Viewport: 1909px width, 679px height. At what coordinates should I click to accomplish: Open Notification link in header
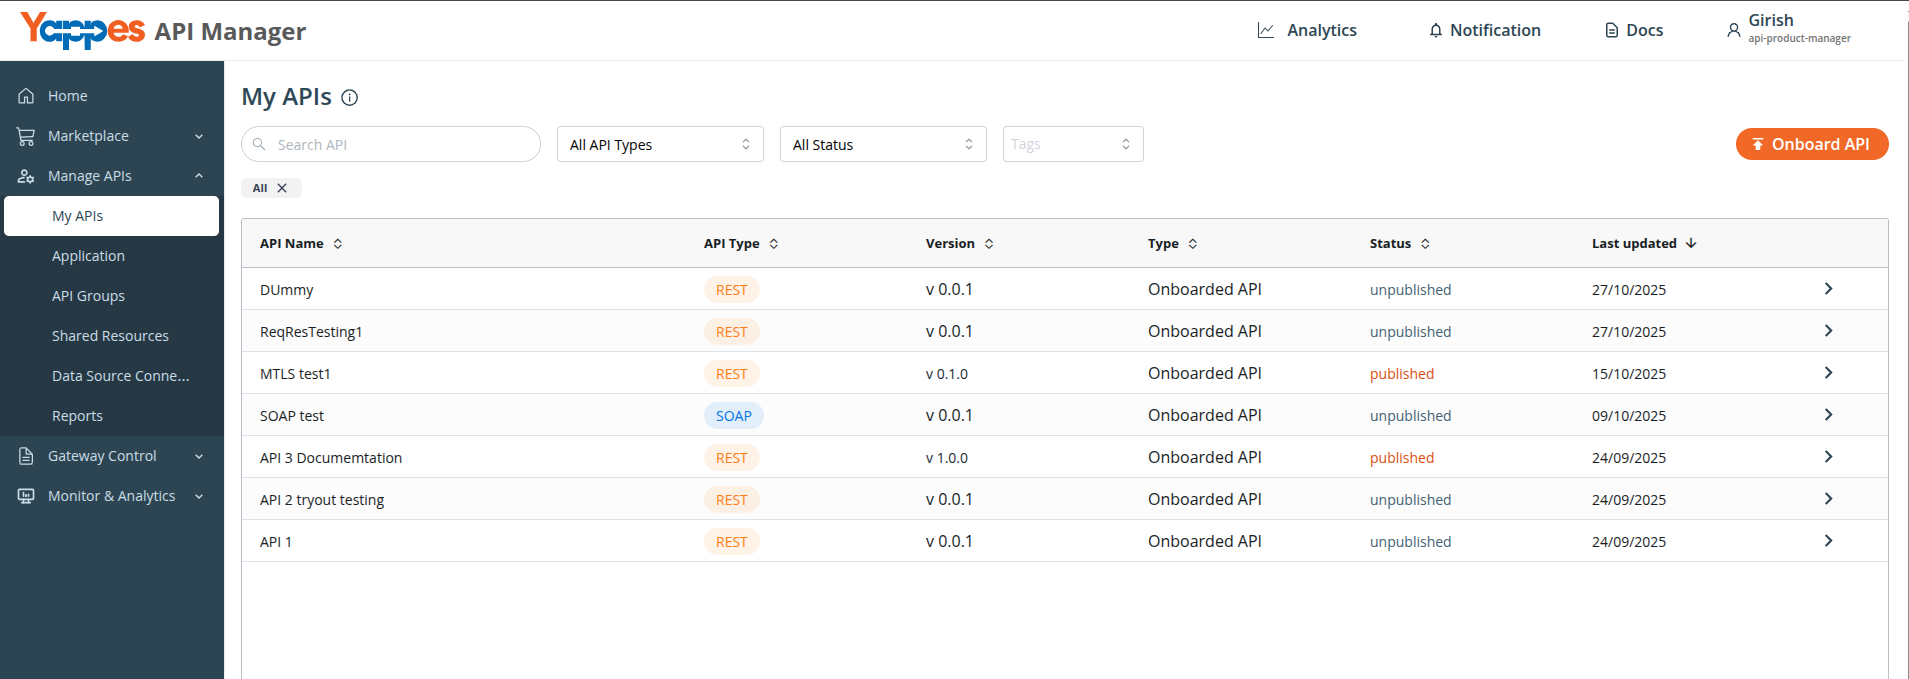(x=1495, y=31)
